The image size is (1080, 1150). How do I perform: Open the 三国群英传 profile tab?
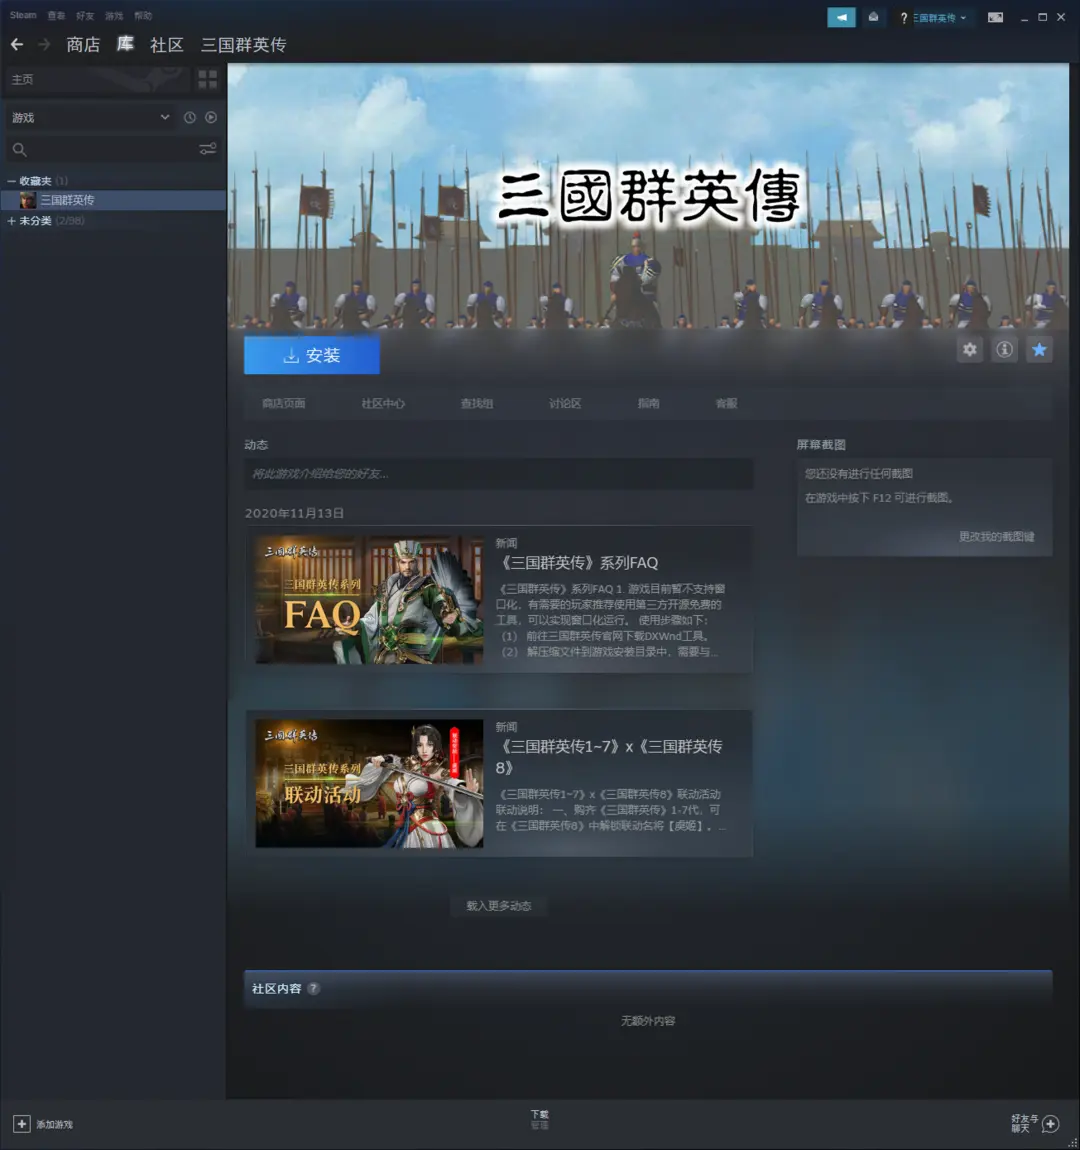coord(243,45)
